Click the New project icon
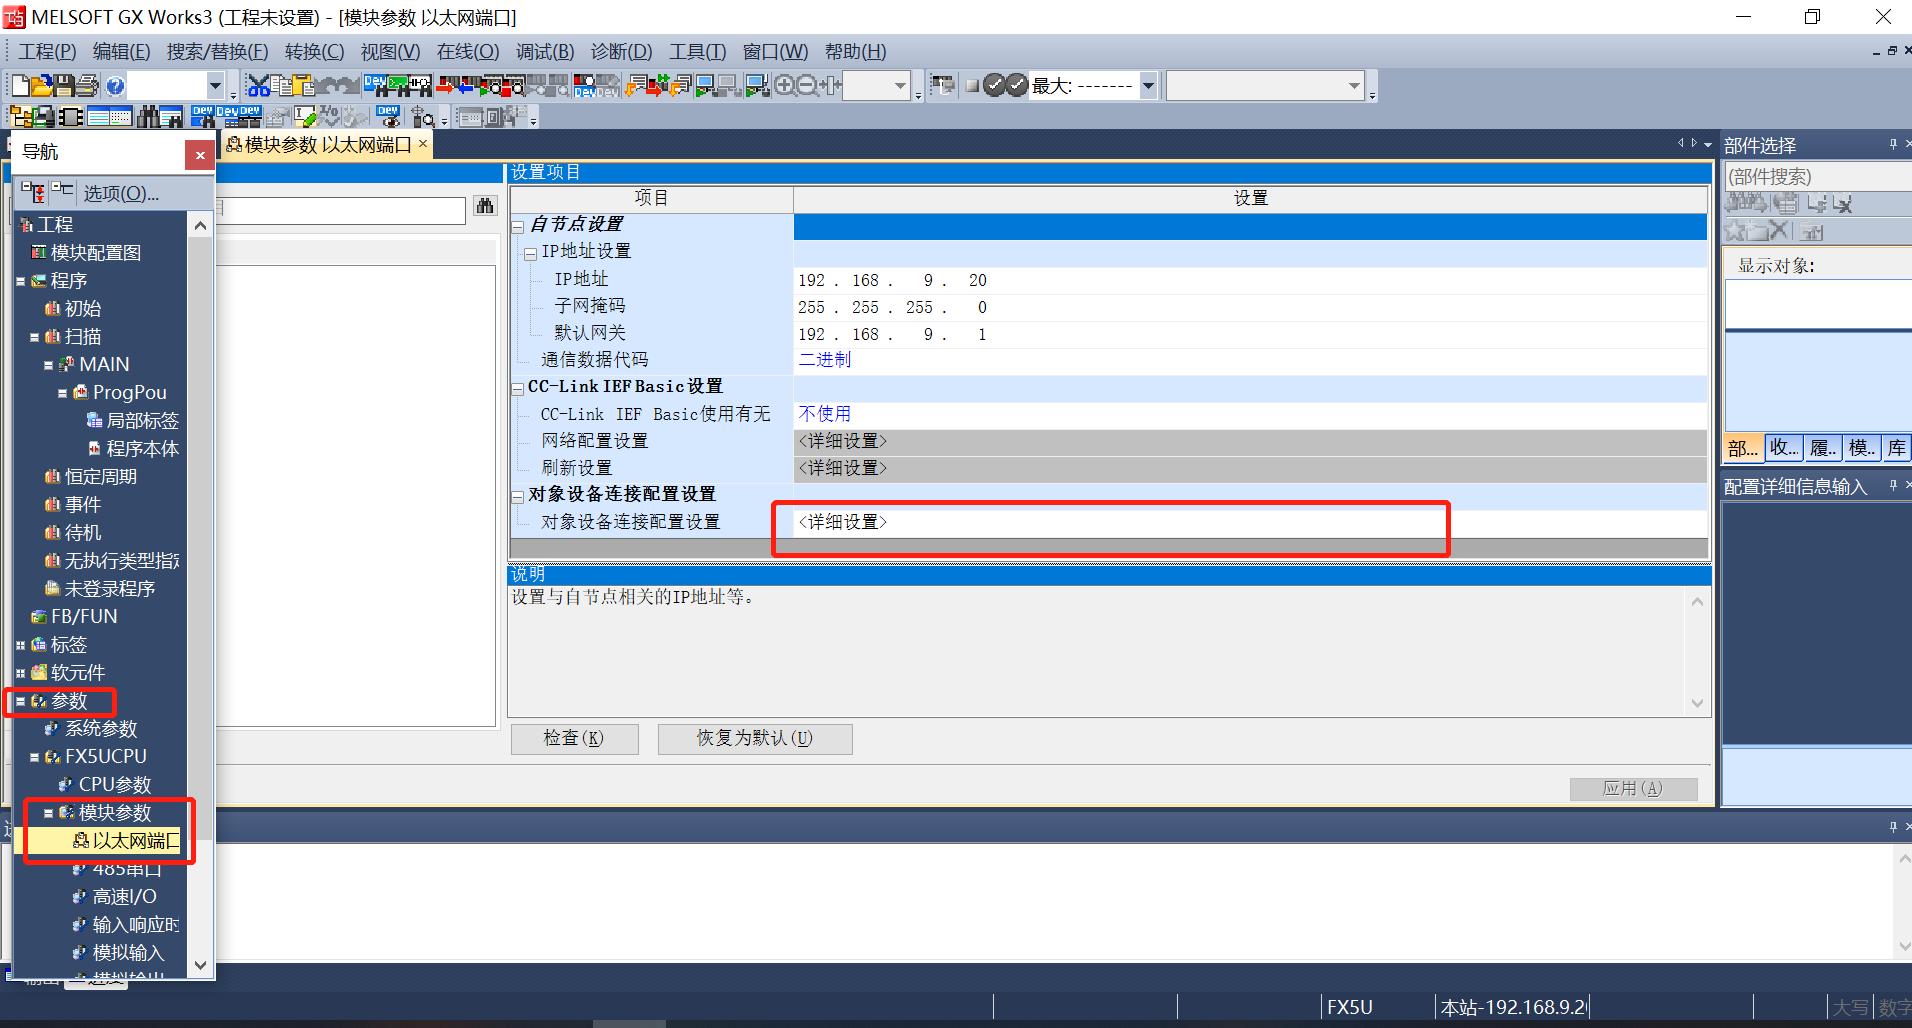 [x=20, y=86]
